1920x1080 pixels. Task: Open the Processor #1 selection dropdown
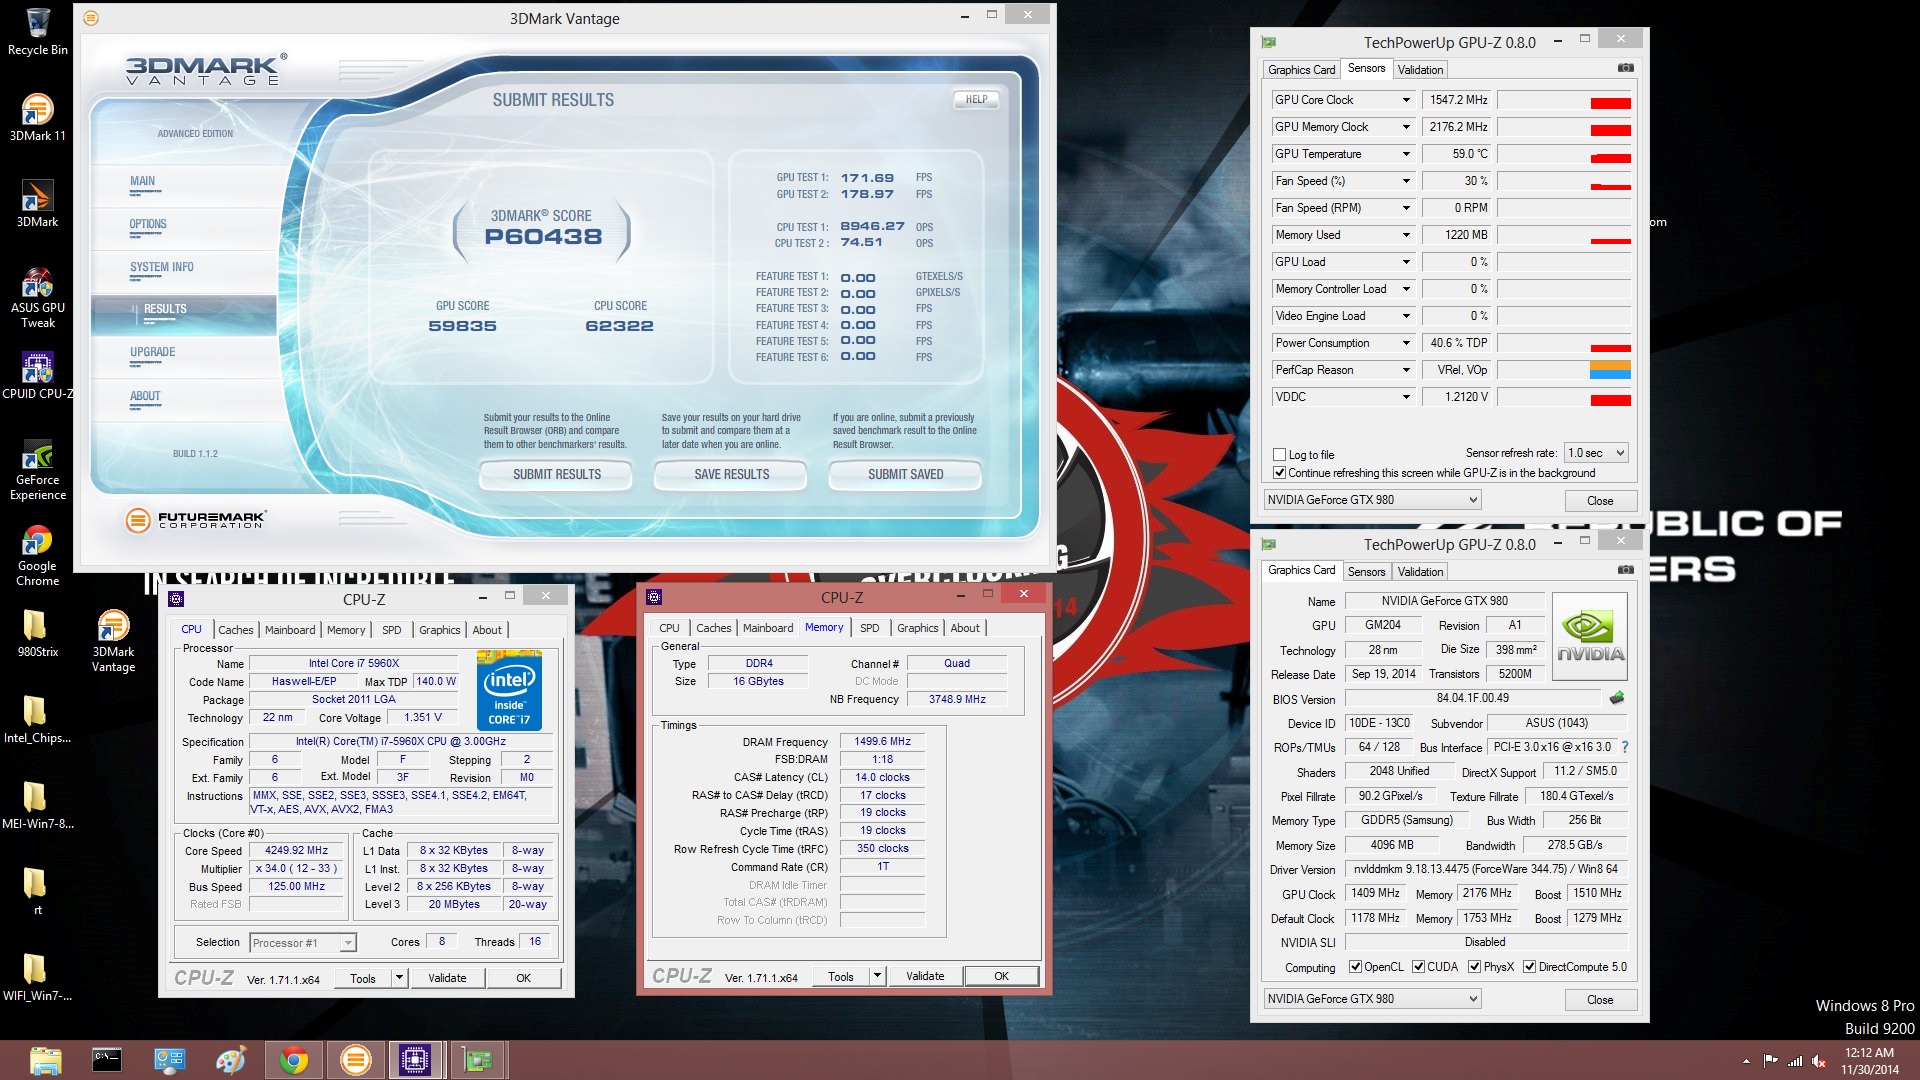point(303,943)
